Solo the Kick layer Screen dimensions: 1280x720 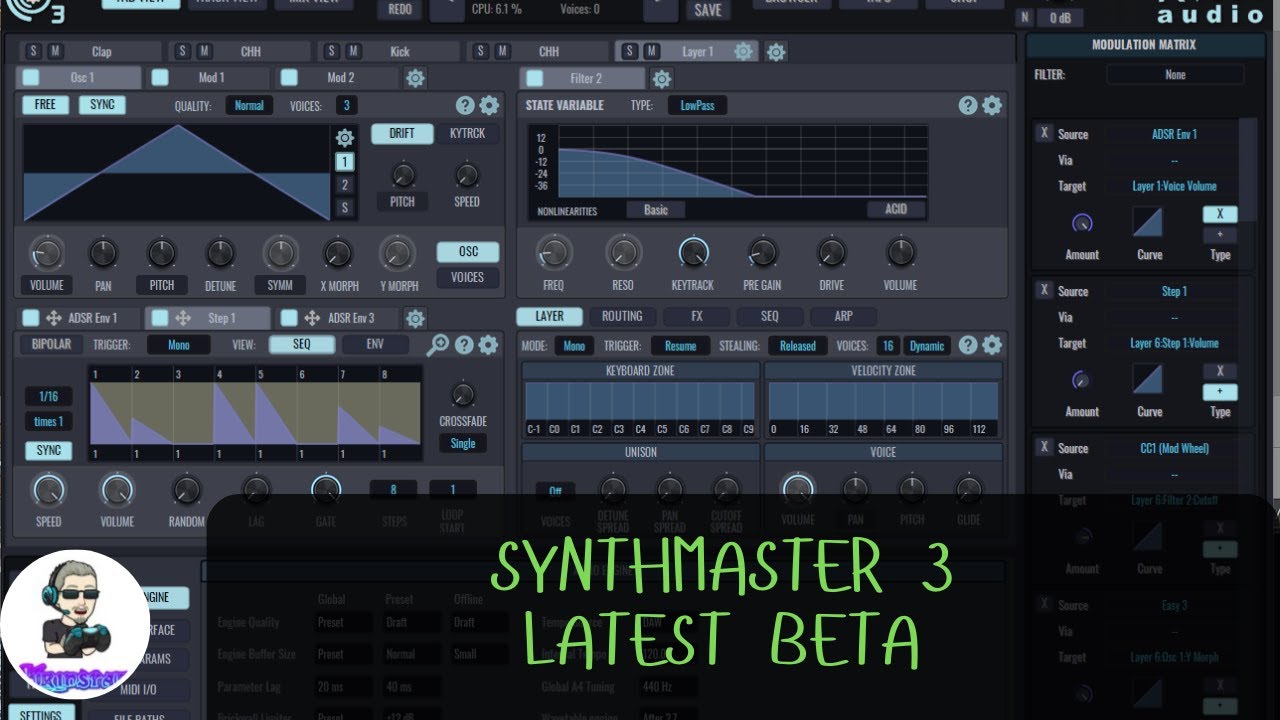pos(332,51)
